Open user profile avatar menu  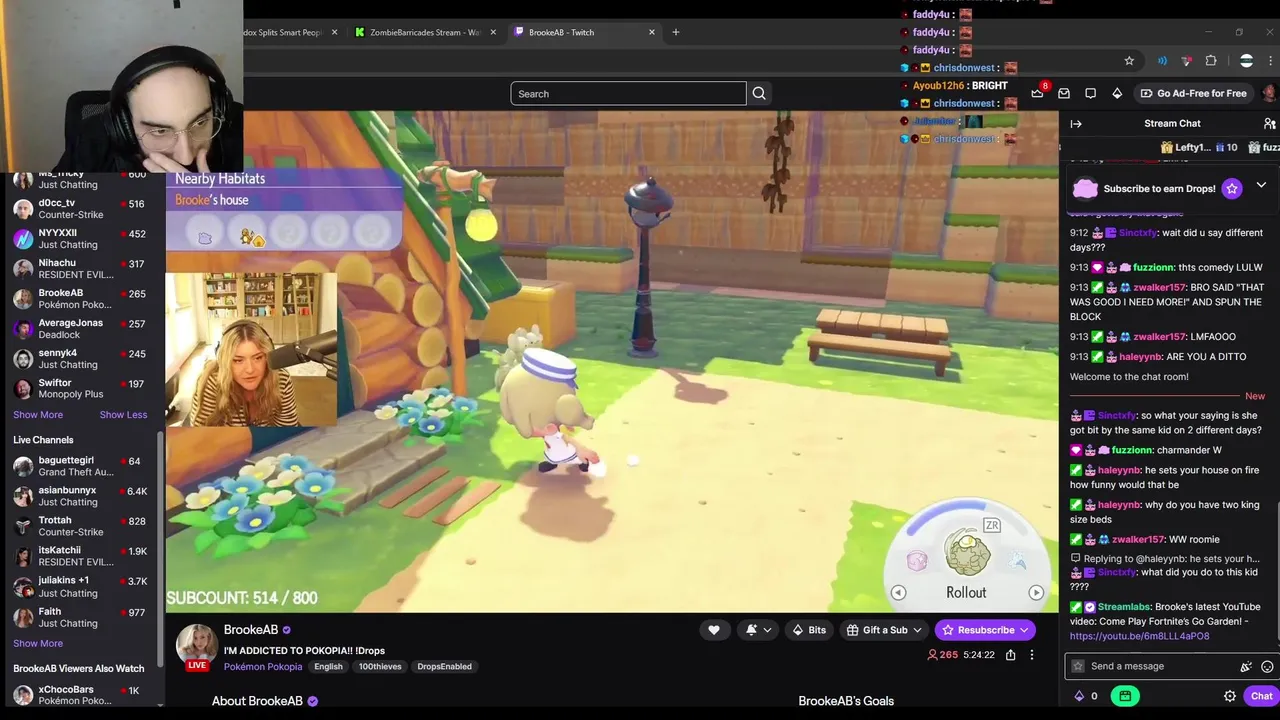(x=1269, y=93)
